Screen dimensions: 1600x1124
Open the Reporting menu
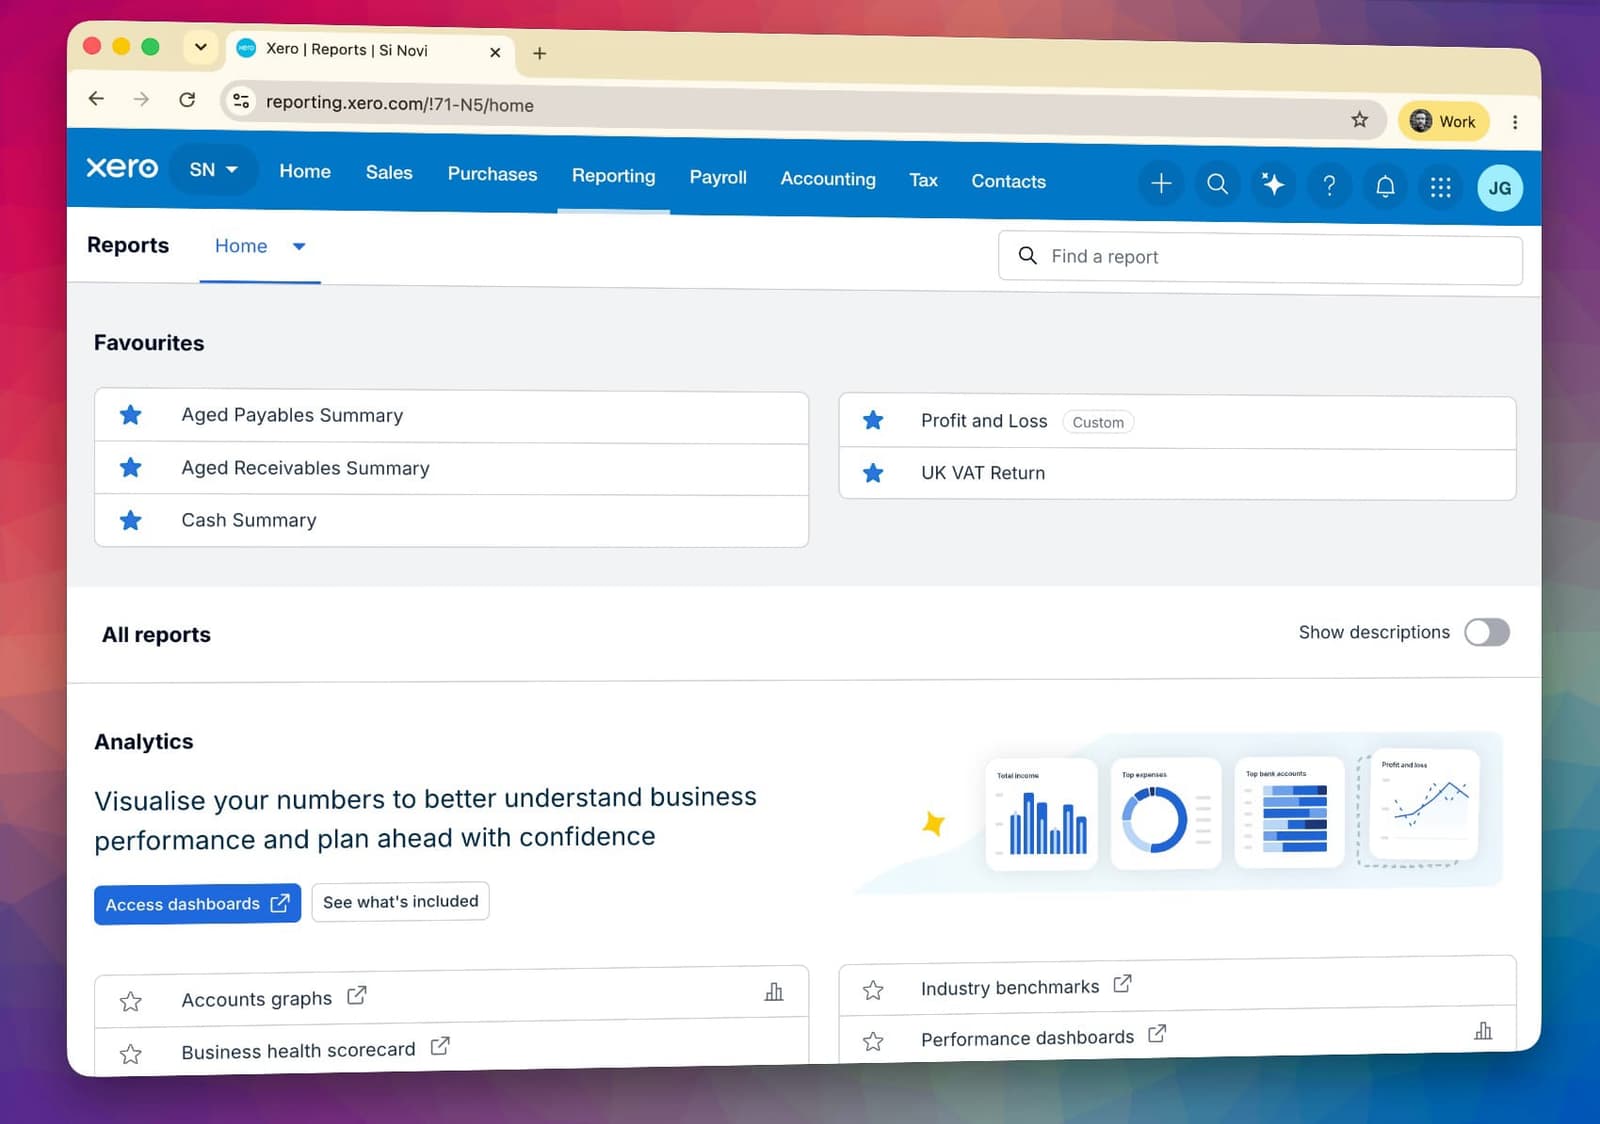tap(614, 176)
